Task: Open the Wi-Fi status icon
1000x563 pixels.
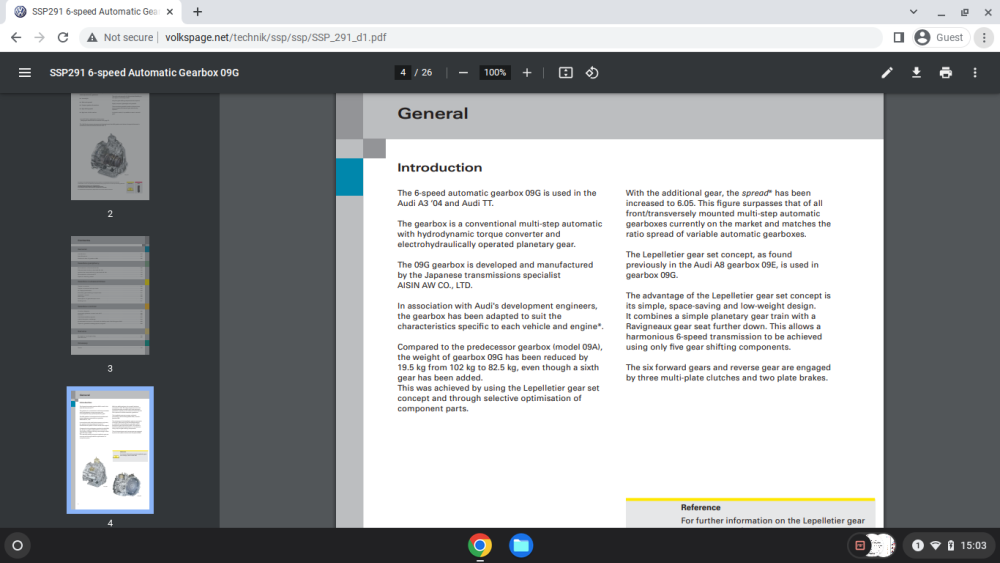Action: click(936, 545)
